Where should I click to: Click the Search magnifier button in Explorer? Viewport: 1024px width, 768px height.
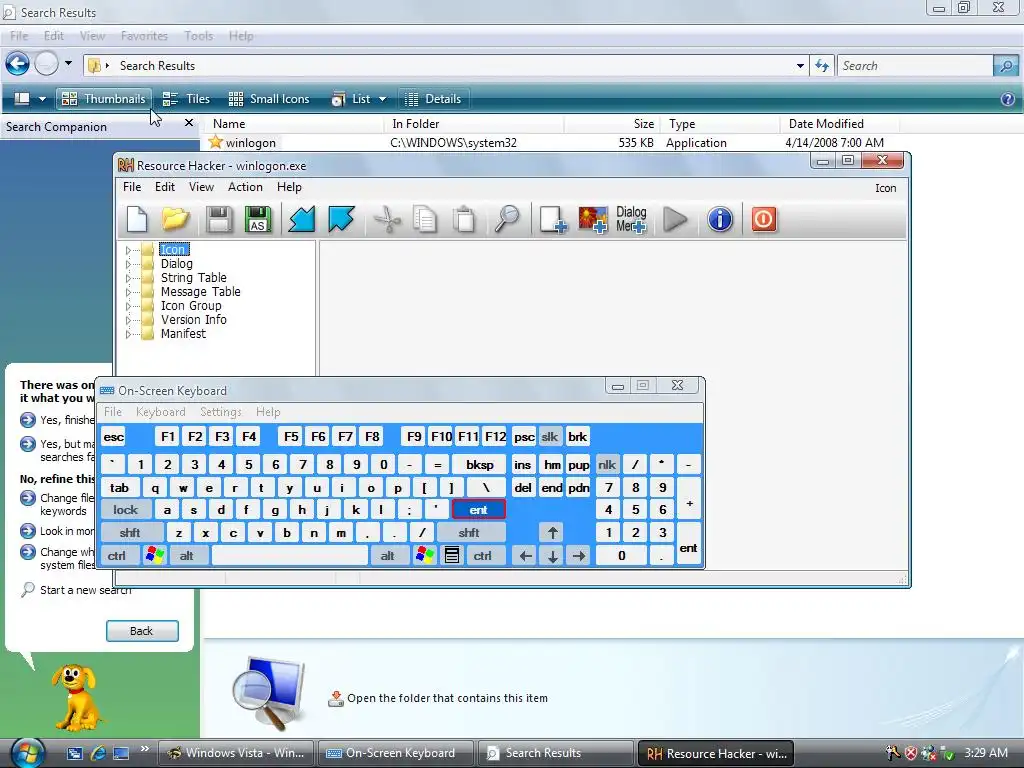[x=1006, y=65]
